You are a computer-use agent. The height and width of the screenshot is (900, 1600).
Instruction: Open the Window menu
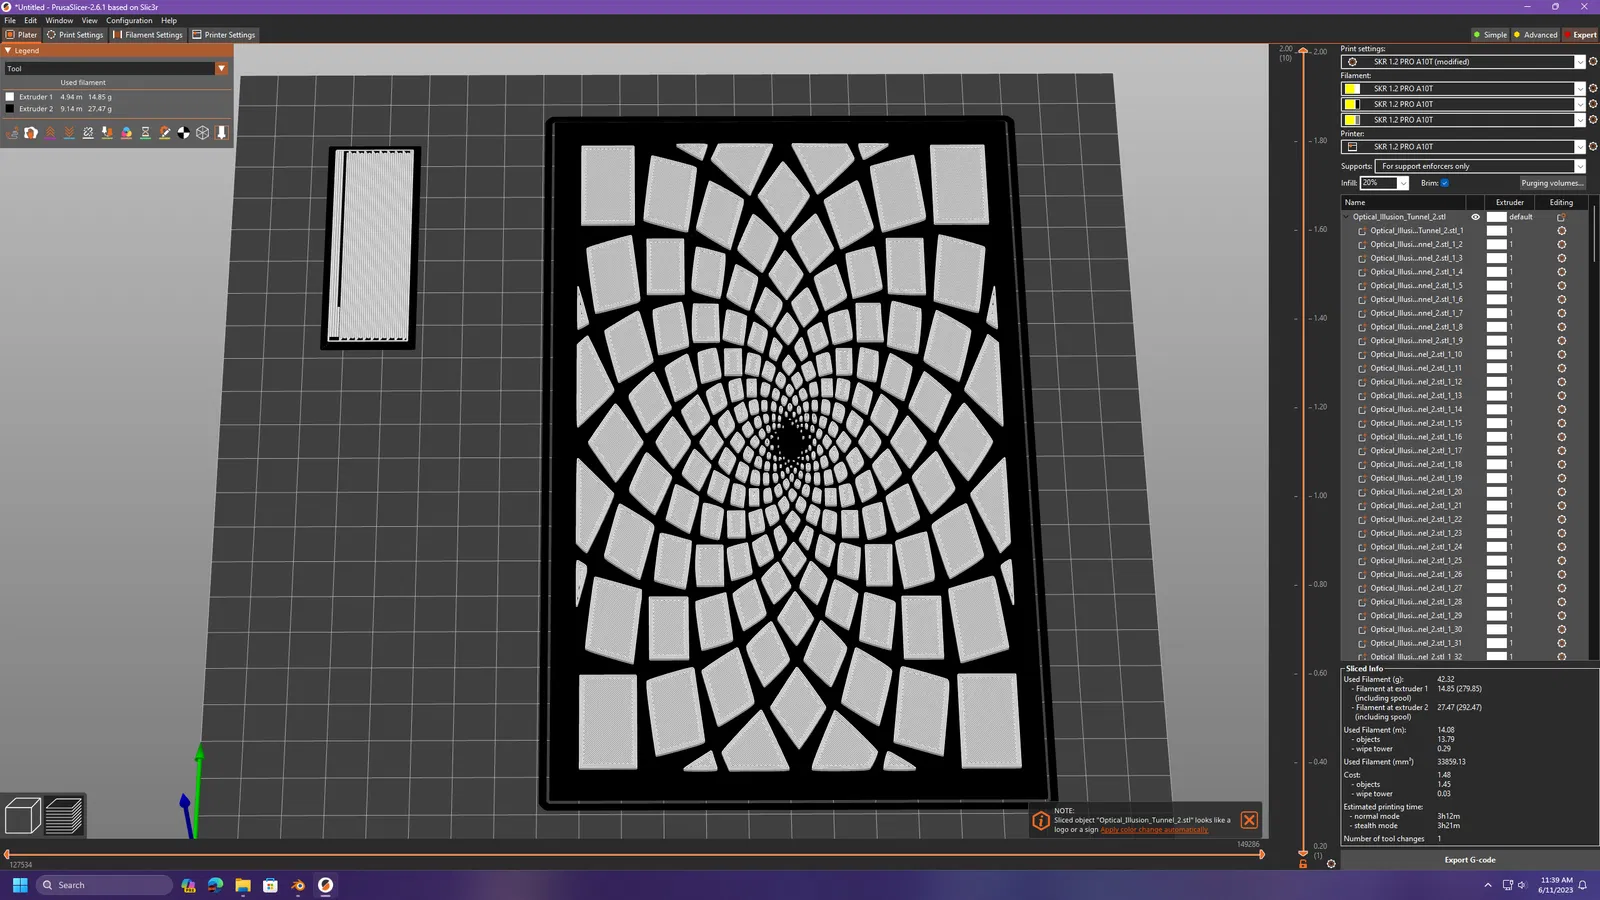tap(59, 20)
